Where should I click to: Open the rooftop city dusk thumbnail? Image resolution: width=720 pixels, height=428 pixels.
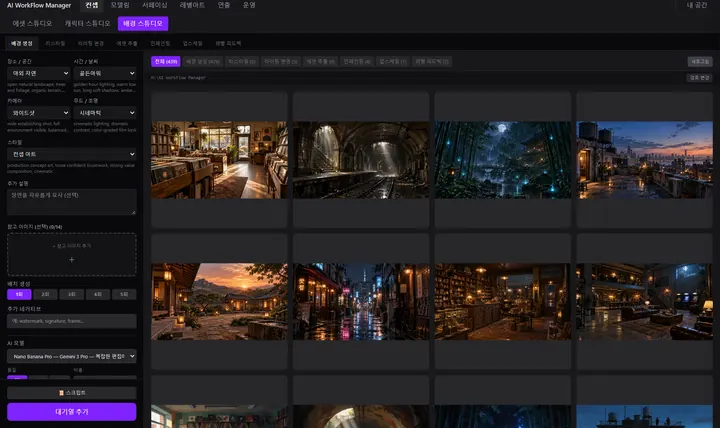click(x=644, y=160)
